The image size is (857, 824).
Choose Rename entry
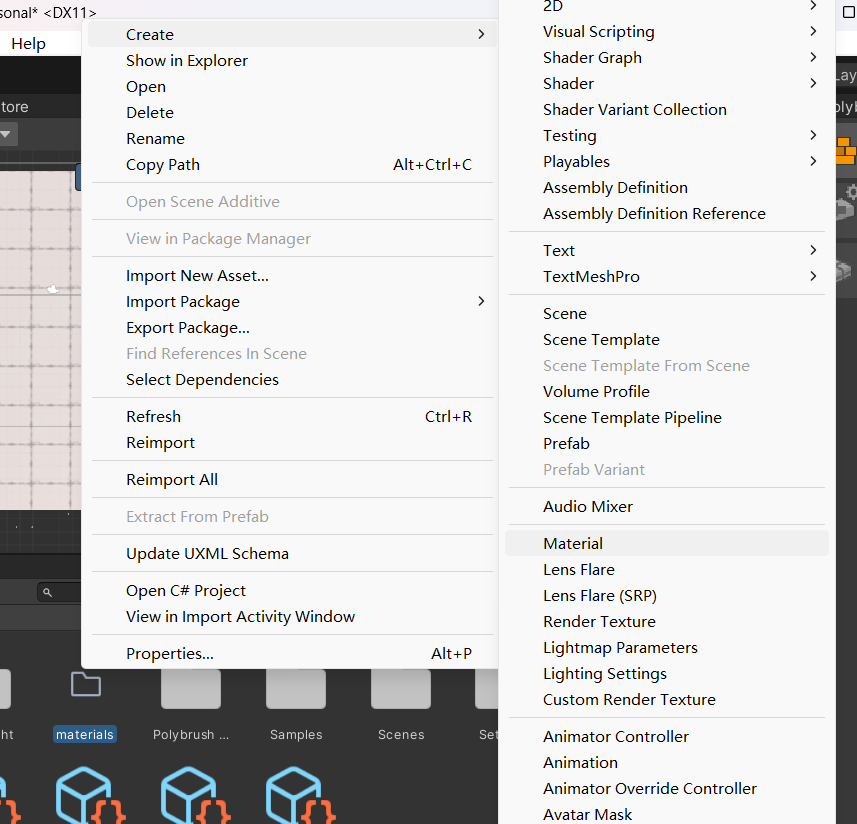click(x=292, y=139)
